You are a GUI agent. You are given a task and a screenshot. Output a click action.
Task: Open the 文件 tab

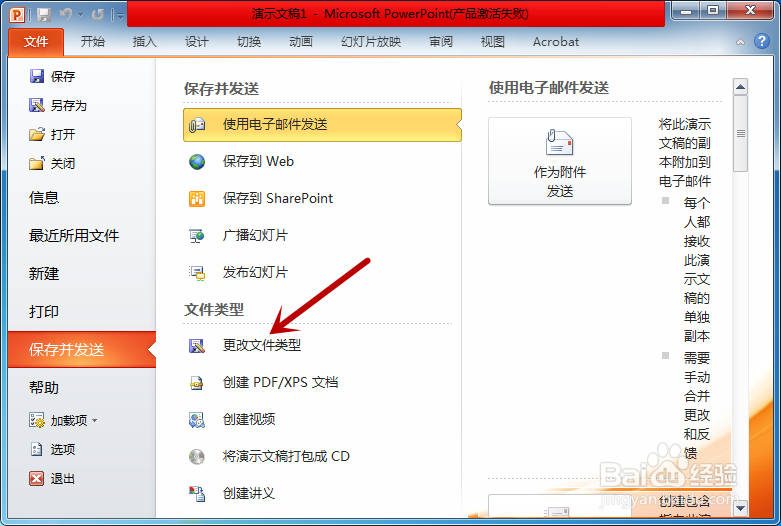36,42
